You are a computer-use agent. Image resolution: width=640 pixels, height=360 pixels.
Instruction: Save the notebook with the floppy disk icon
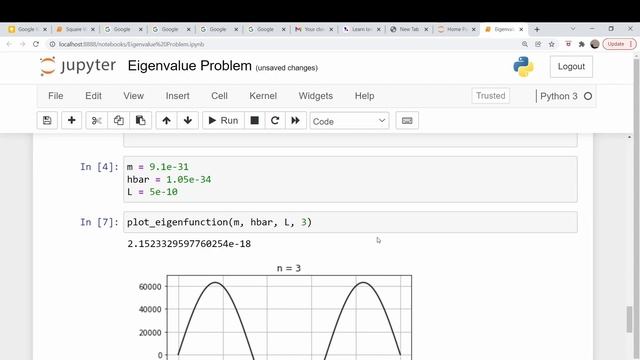pyautogui.click(x=47, y=120)
